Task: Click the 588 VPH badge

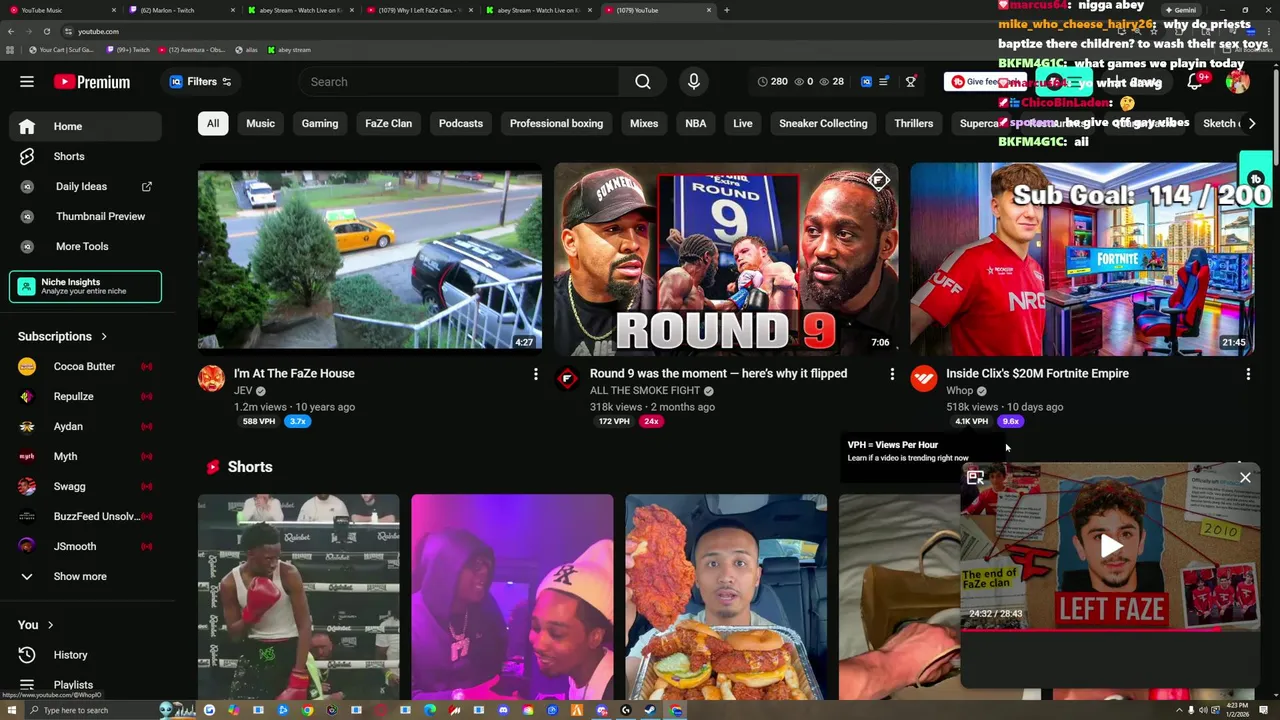Action: [x=258, y=422]
